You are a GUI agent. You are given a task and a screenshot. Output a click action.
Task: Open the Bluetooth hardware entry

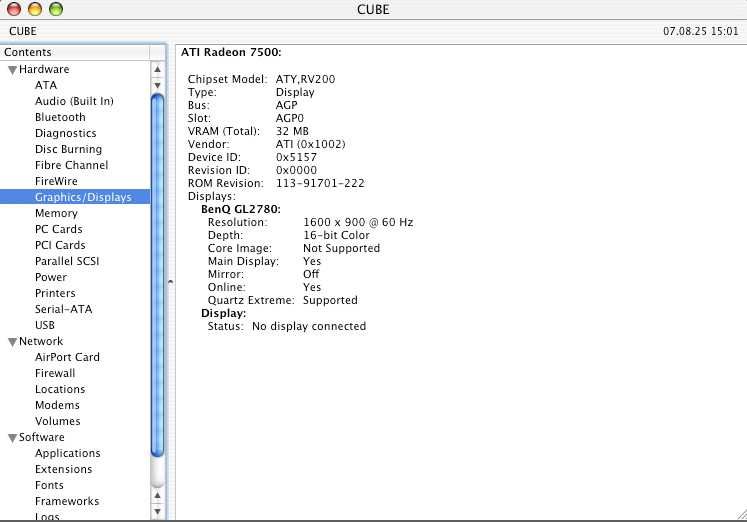pos(60,117)
